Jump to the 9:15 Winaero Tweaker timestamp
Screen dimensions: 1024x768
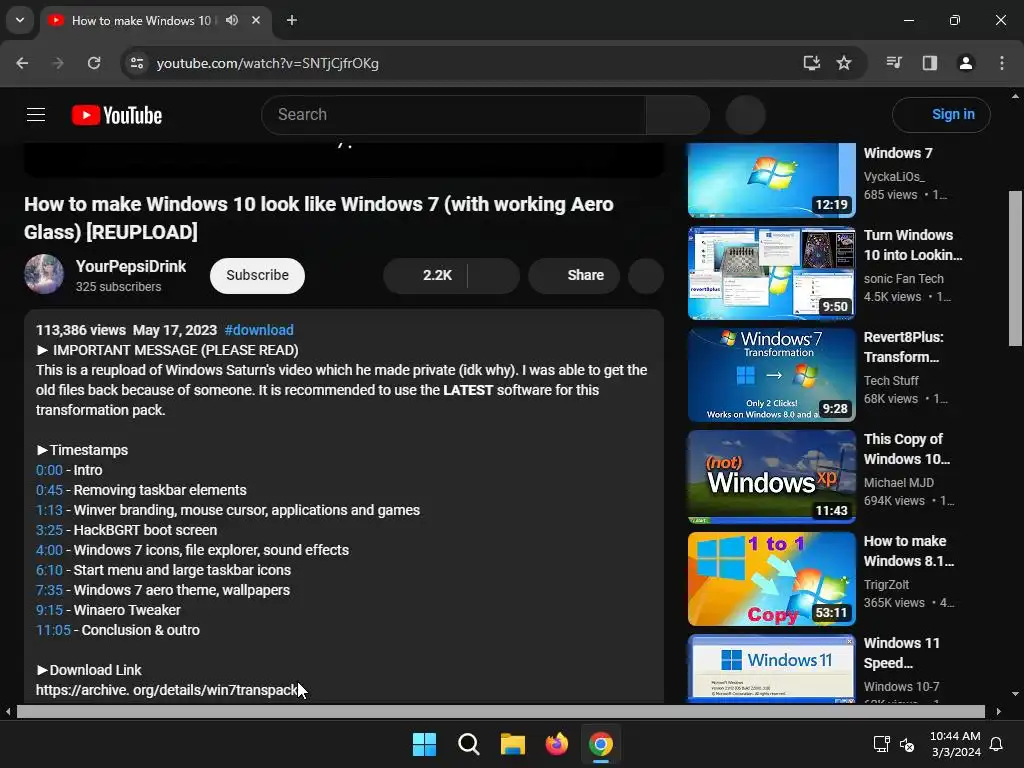tap(49, 611)
